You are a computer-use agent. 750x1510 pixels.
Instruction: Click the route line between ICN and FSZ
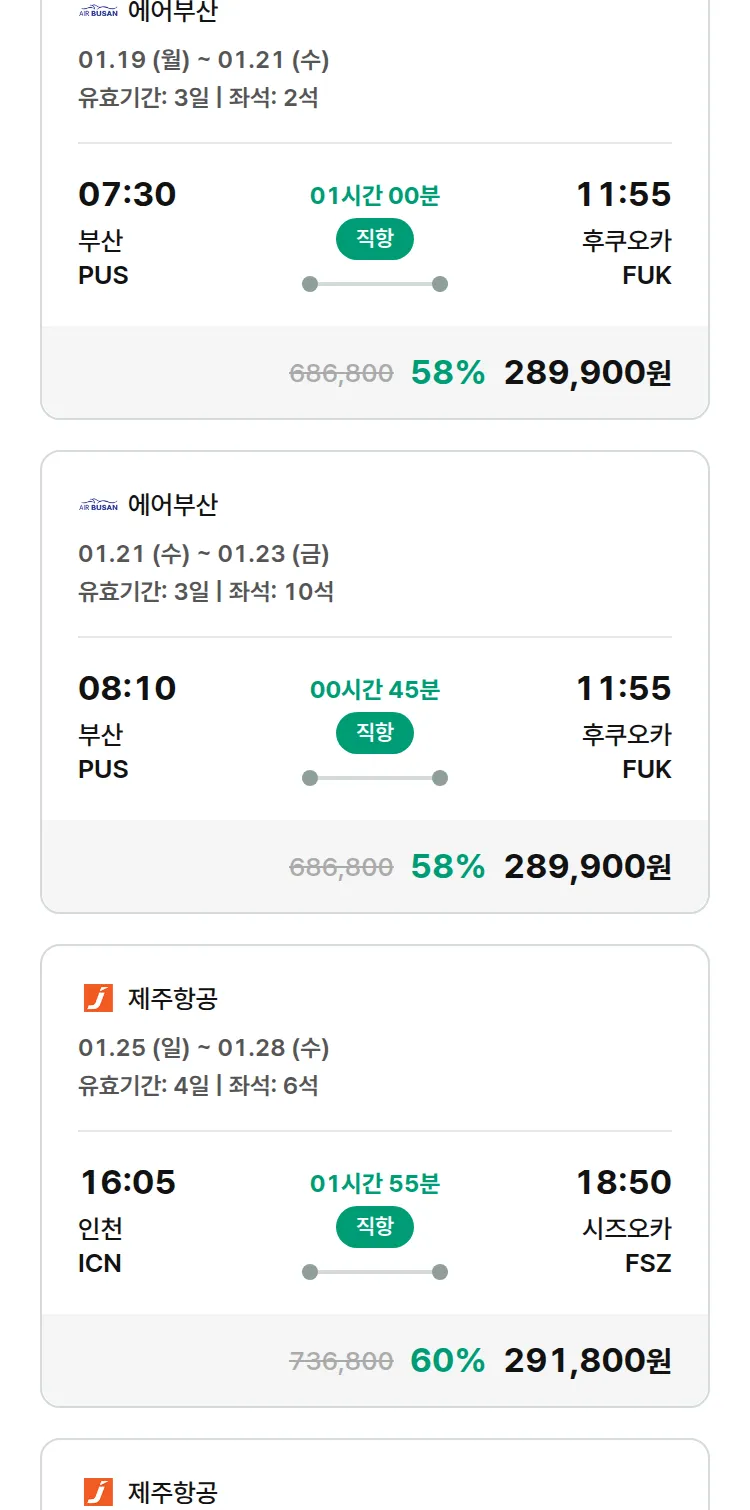pos(375,1272)
